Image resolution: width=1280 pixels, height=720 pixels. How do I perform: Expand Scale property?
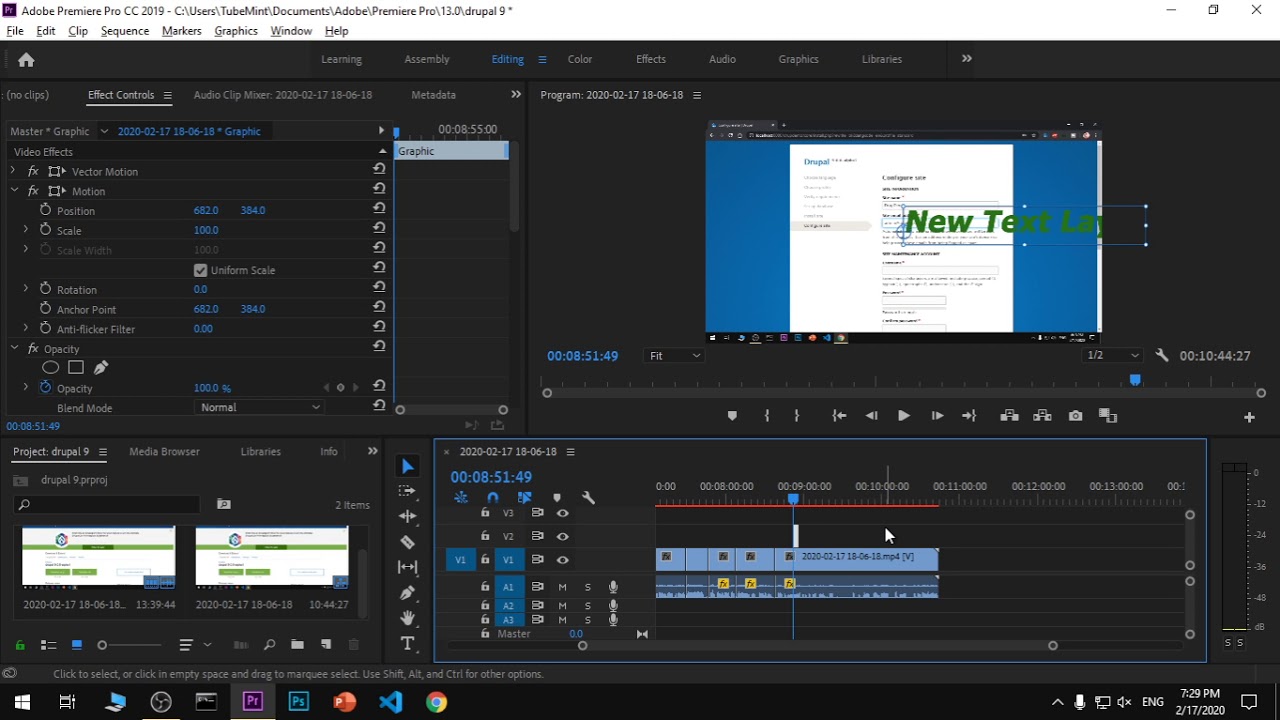[26, 229]
